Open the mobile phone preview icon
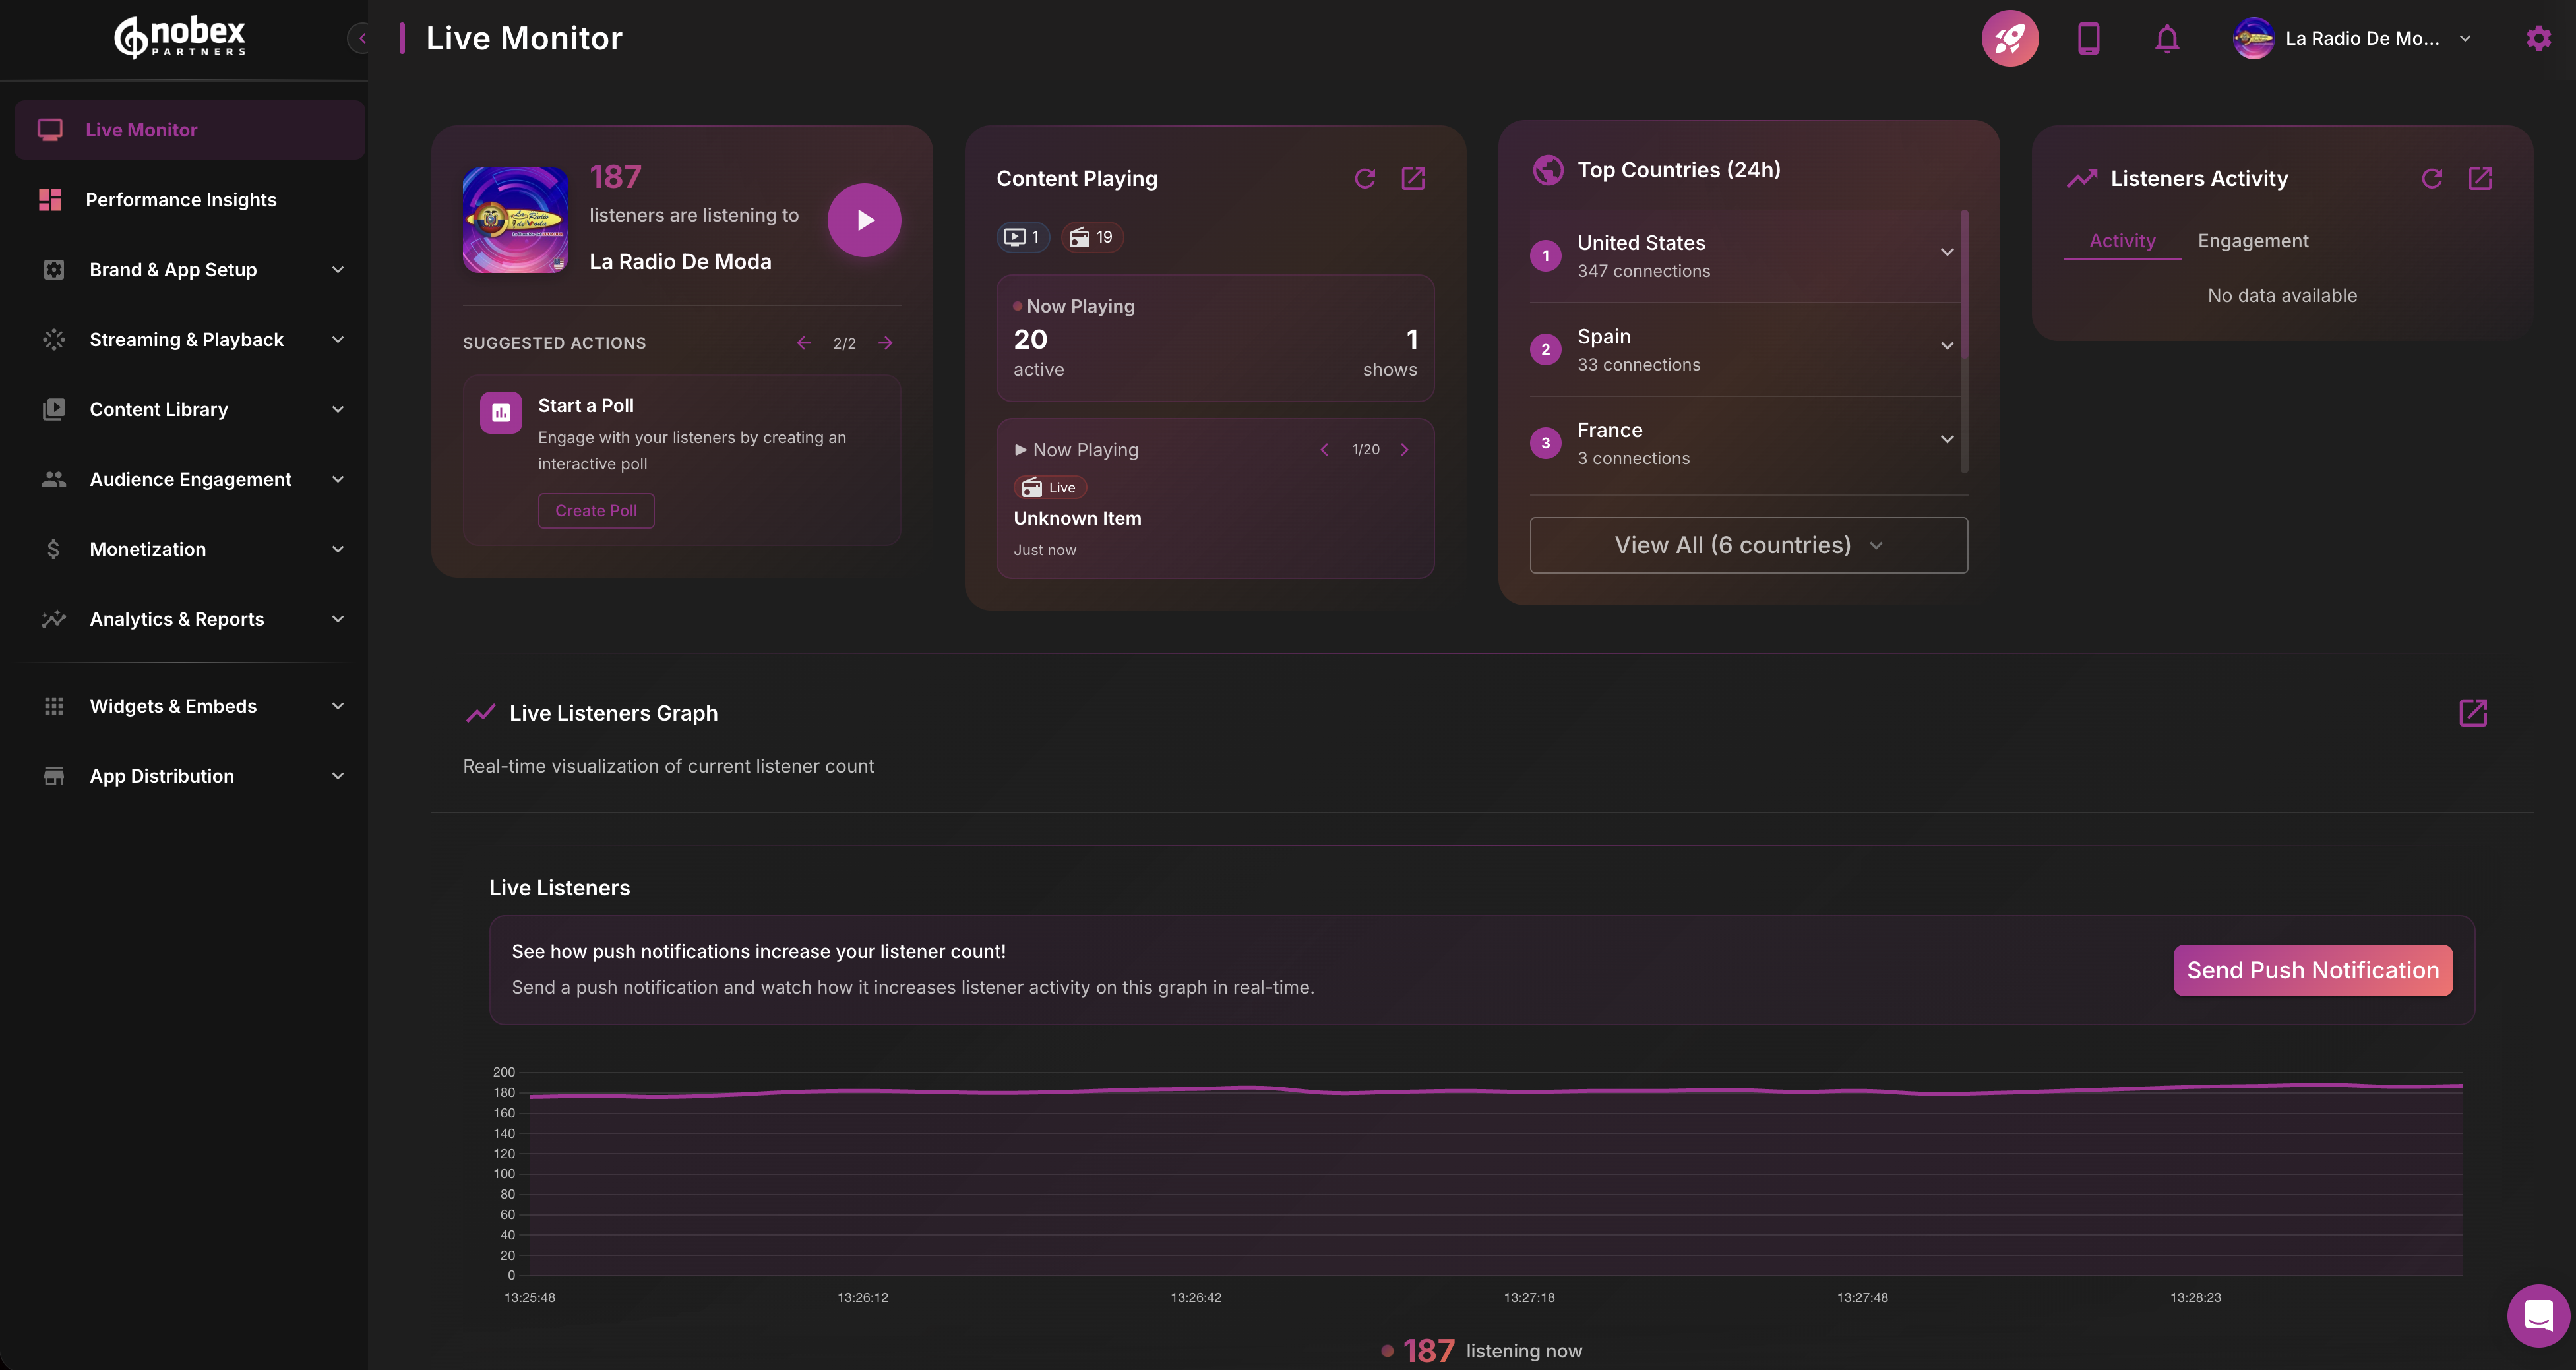2576x1370 pixels. point(2088,38)
